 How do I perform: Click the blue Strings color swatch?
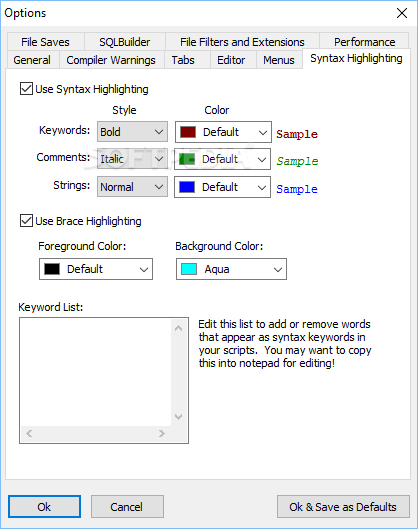[x=187, y=187]
